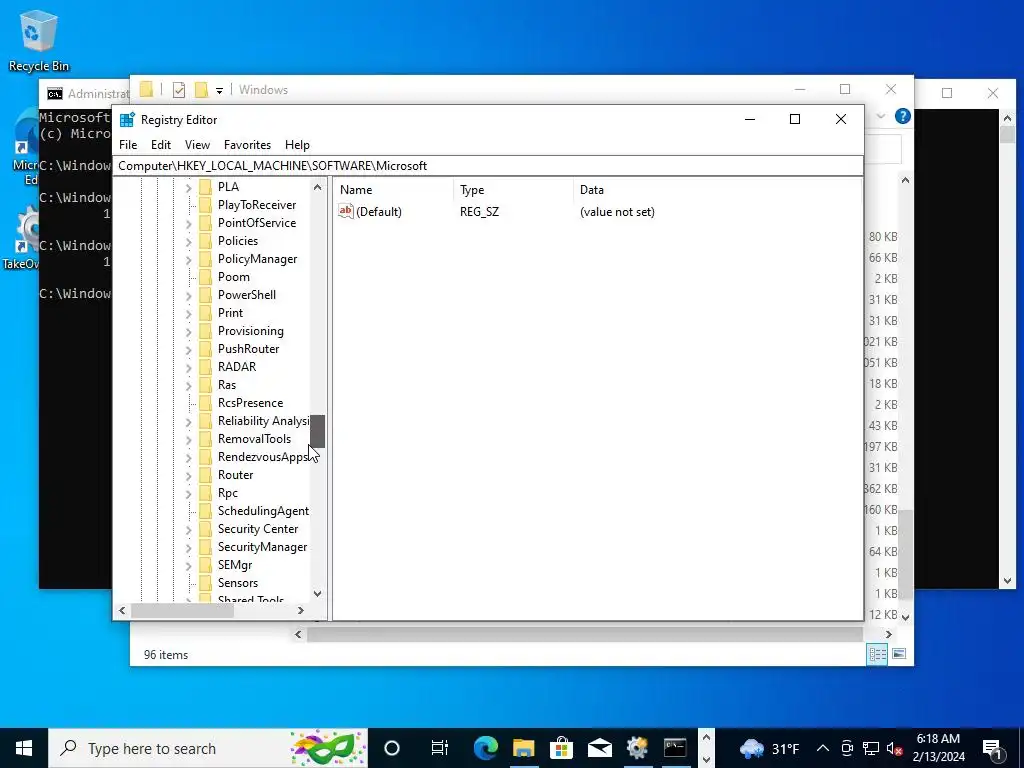This screenshot has width=1024, height=768.
Task: Expand the PushRouter registry key
Action: coord(188,349)
